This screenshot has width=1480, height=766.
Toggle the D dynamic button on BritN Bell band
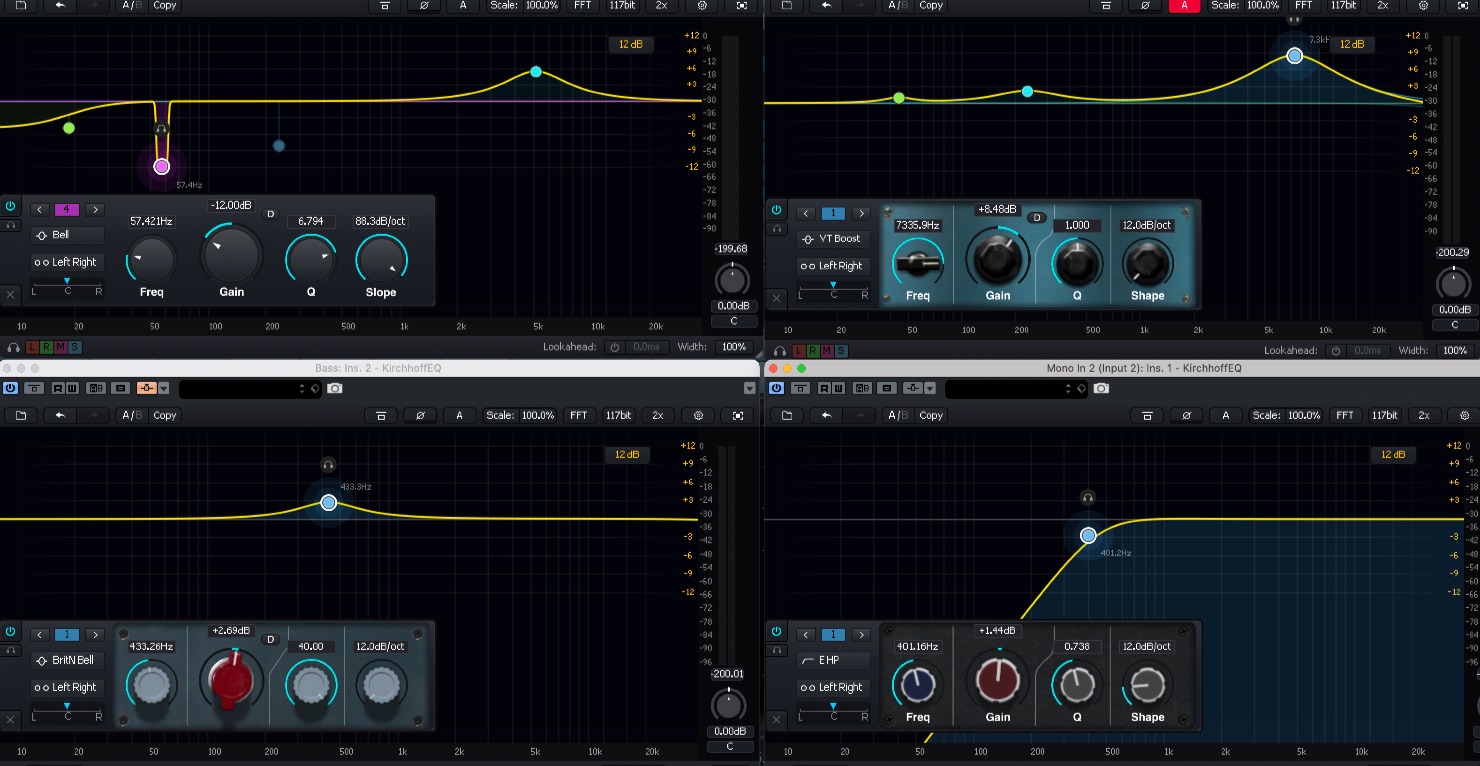pos(269,640)
